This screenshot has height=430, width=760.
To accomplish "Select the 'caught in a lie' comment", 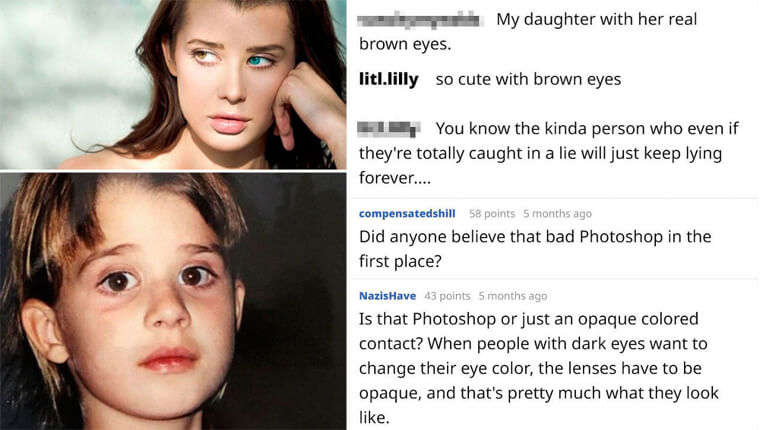I will tap(548, 153).
